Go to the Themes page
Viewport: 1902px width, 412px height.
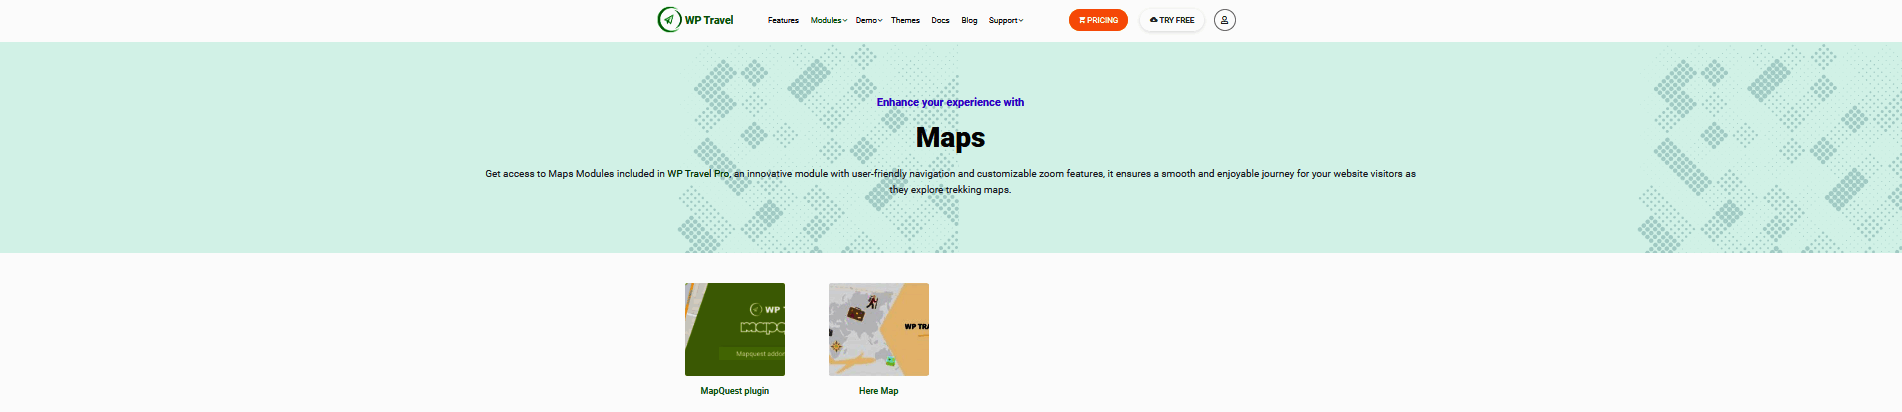tap(905, 20)
